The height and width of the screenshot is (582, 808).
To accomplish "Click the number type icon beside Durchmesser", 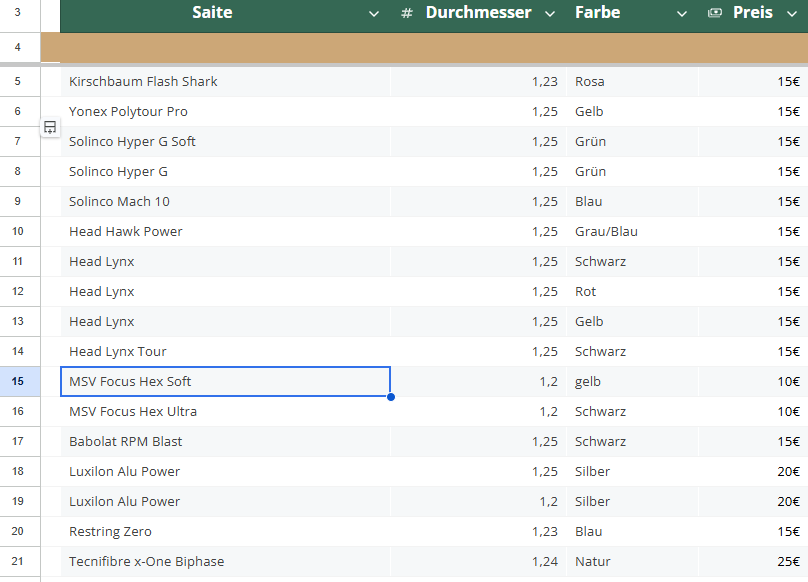I will point(406,13).
